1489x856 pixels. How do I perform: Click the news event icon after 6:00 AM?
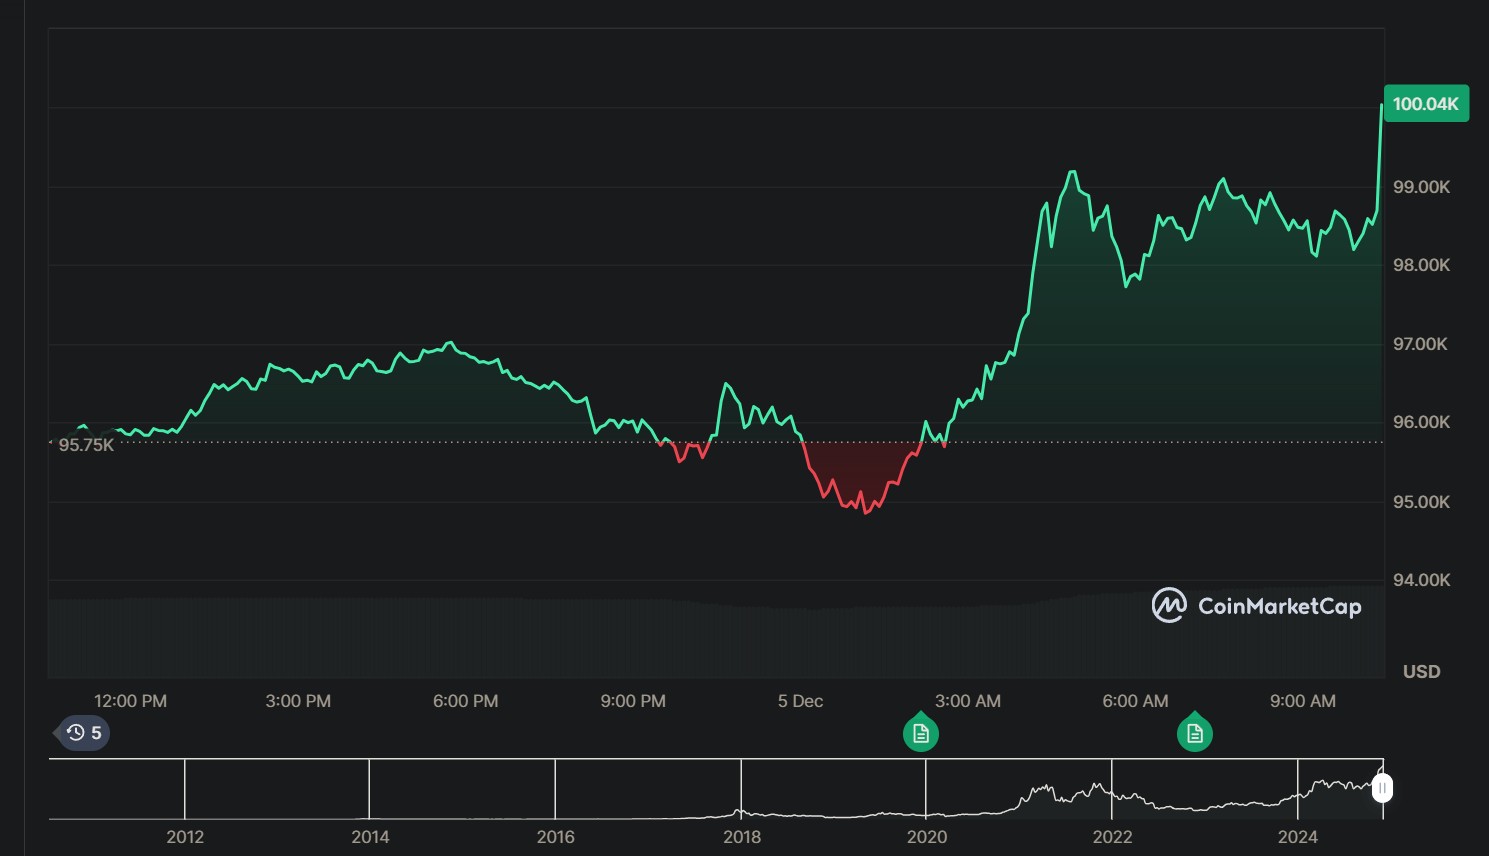click(x=1194, y=733)
